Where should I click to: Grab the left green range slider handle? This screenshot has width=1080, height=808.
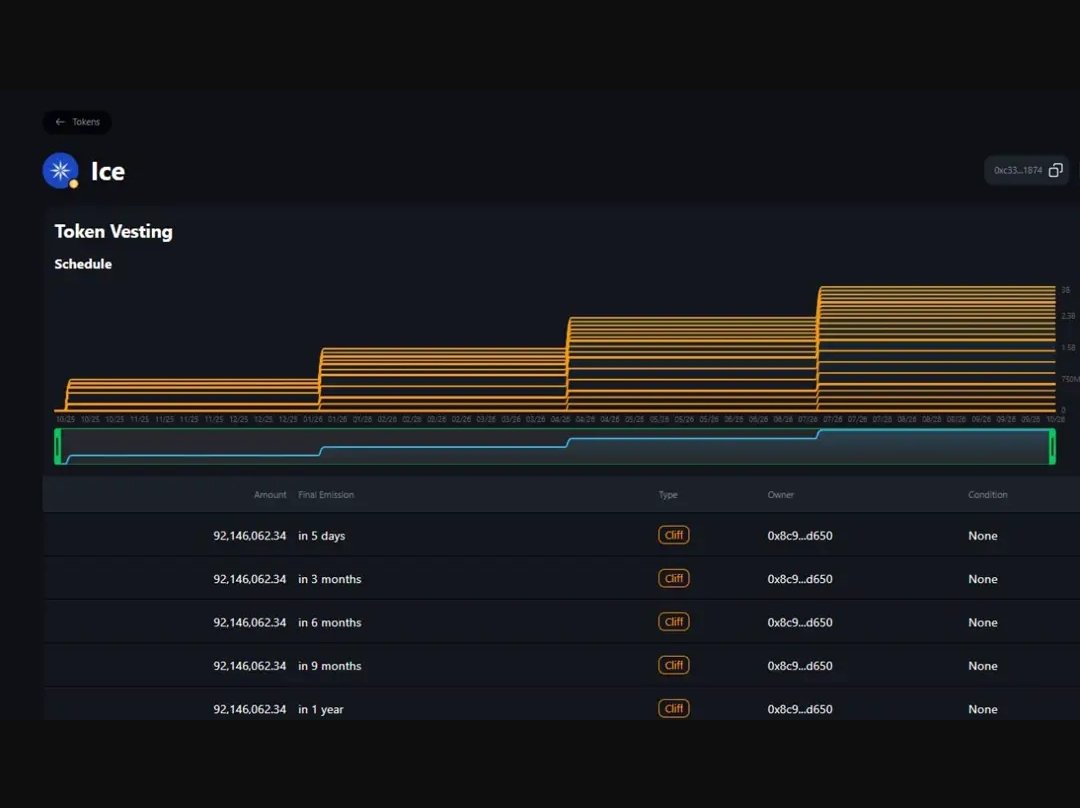pos(58,446)
